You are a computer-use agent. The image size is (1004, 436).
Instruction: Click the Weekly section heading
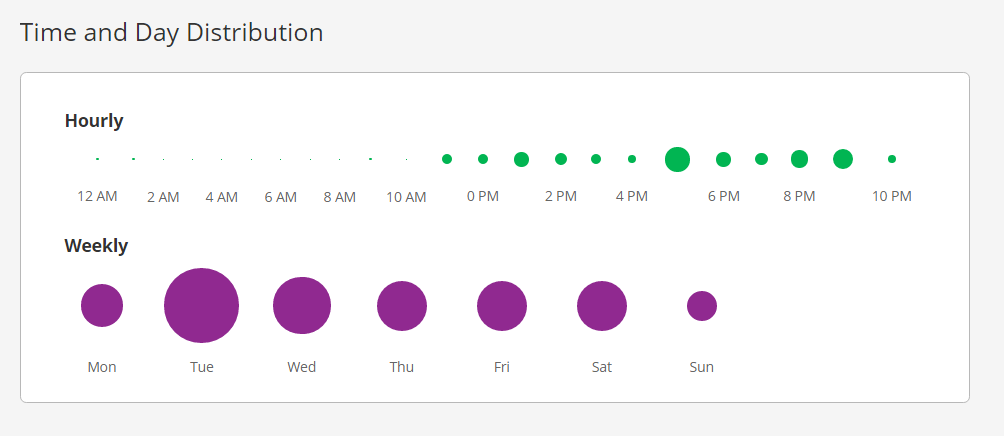pyautogui.click(x=96, y=245)
